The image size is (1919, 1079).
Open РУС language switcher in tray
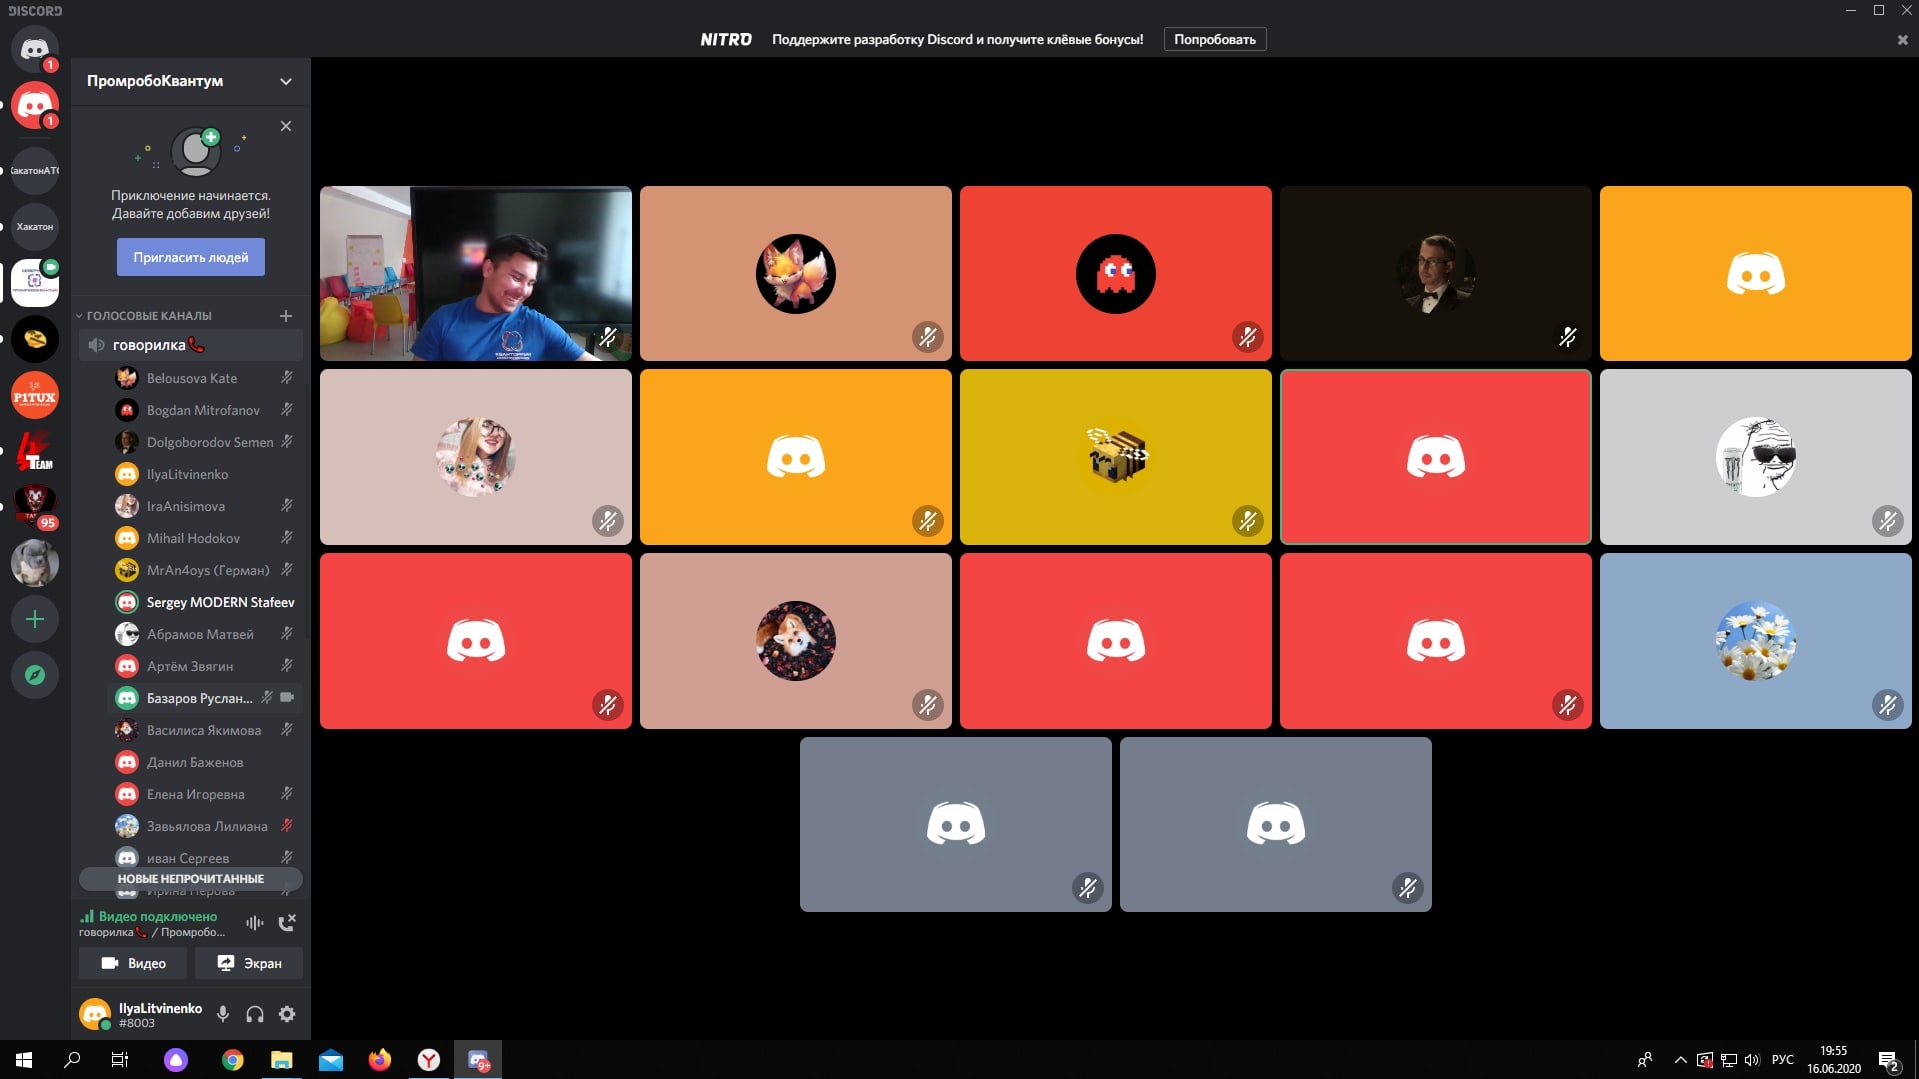[x=1782, y=1060]
